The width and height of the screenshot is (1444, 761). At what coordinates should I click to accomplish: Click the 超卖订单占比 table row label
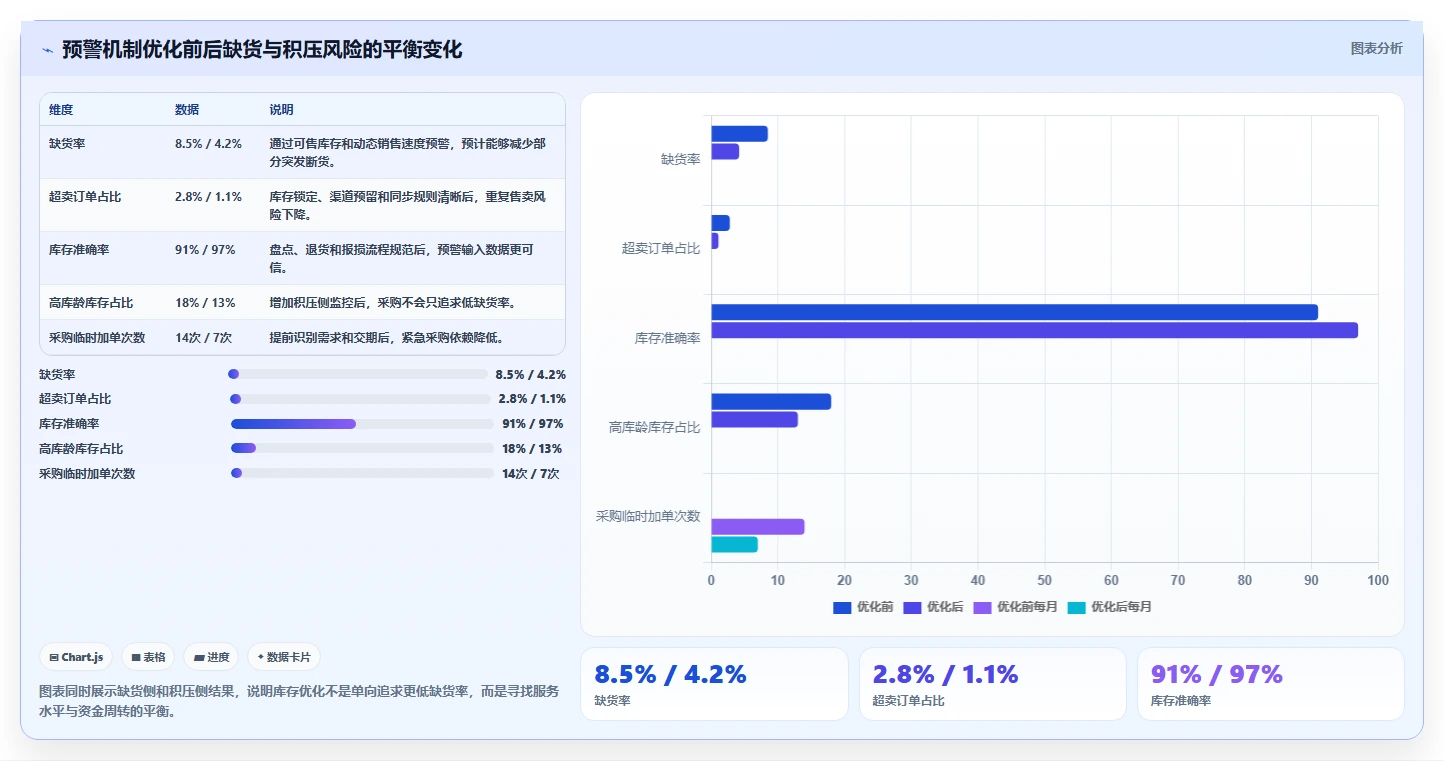coord(85,197)
